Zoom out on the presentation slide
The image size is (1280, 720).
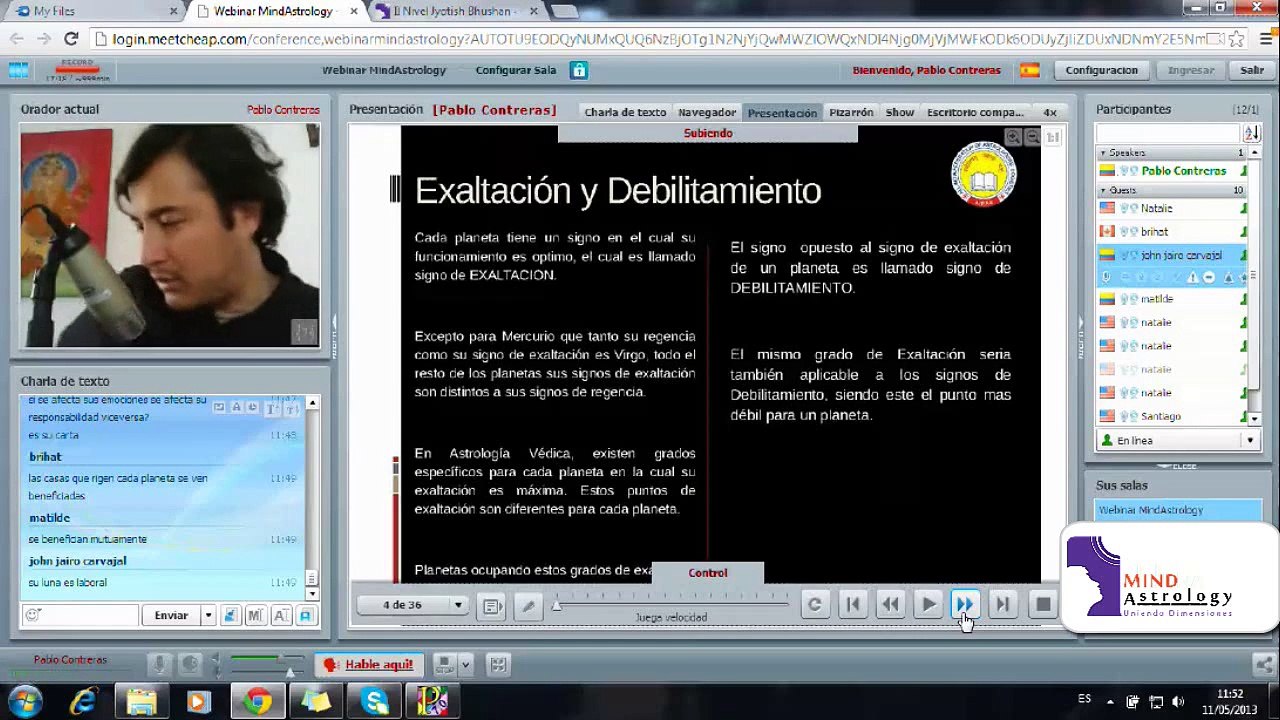click(x=1033, y=137)
